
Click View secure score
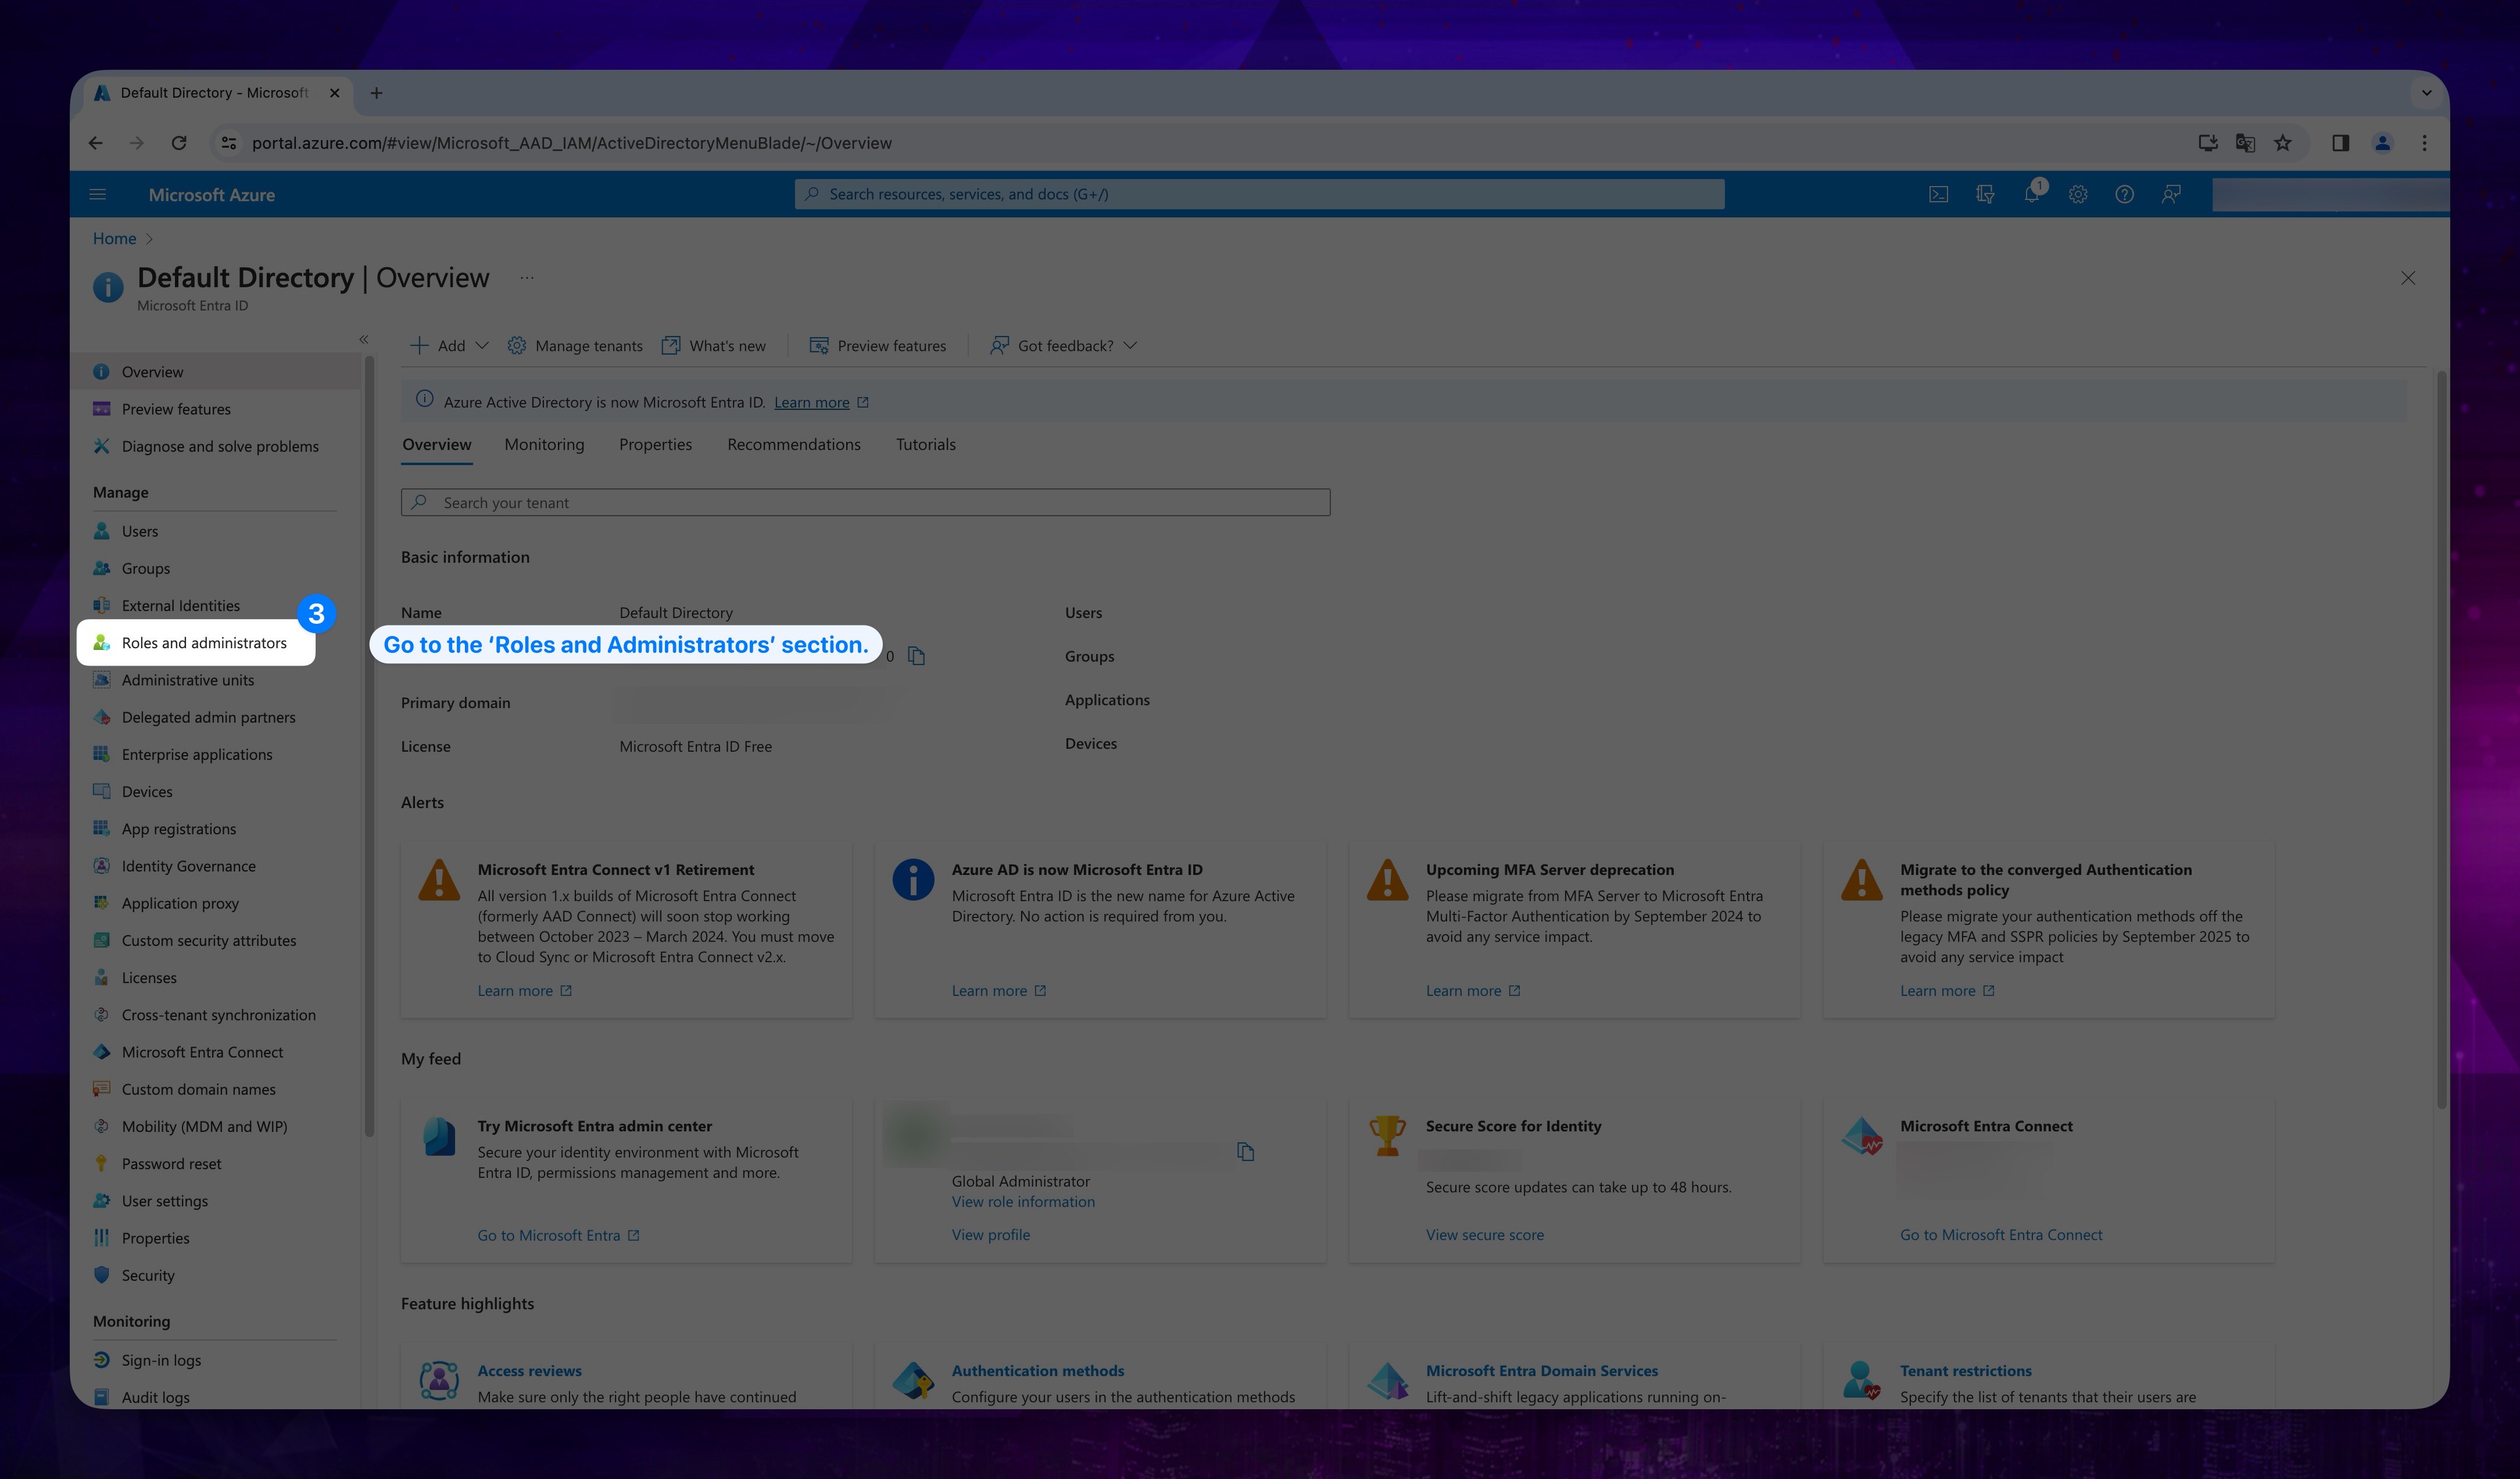click(1485, 1235)
